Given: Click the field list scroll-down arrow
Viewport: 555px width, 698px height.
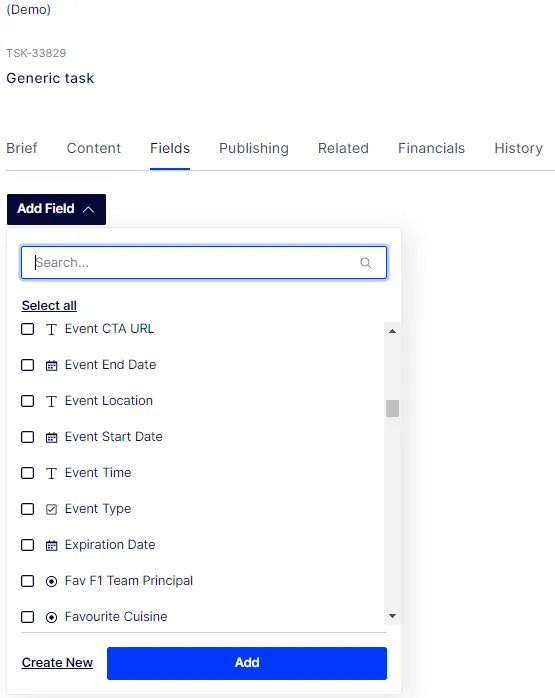Looking at the screenshot, I should coord(393,616).
